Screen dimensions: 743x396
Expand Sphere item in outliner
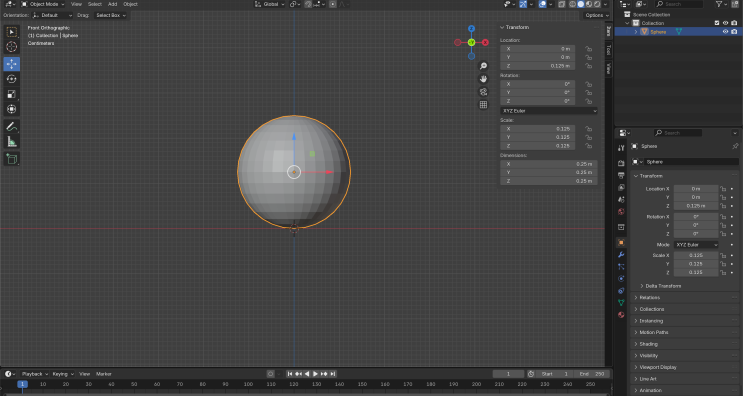[x=636, y=32]
